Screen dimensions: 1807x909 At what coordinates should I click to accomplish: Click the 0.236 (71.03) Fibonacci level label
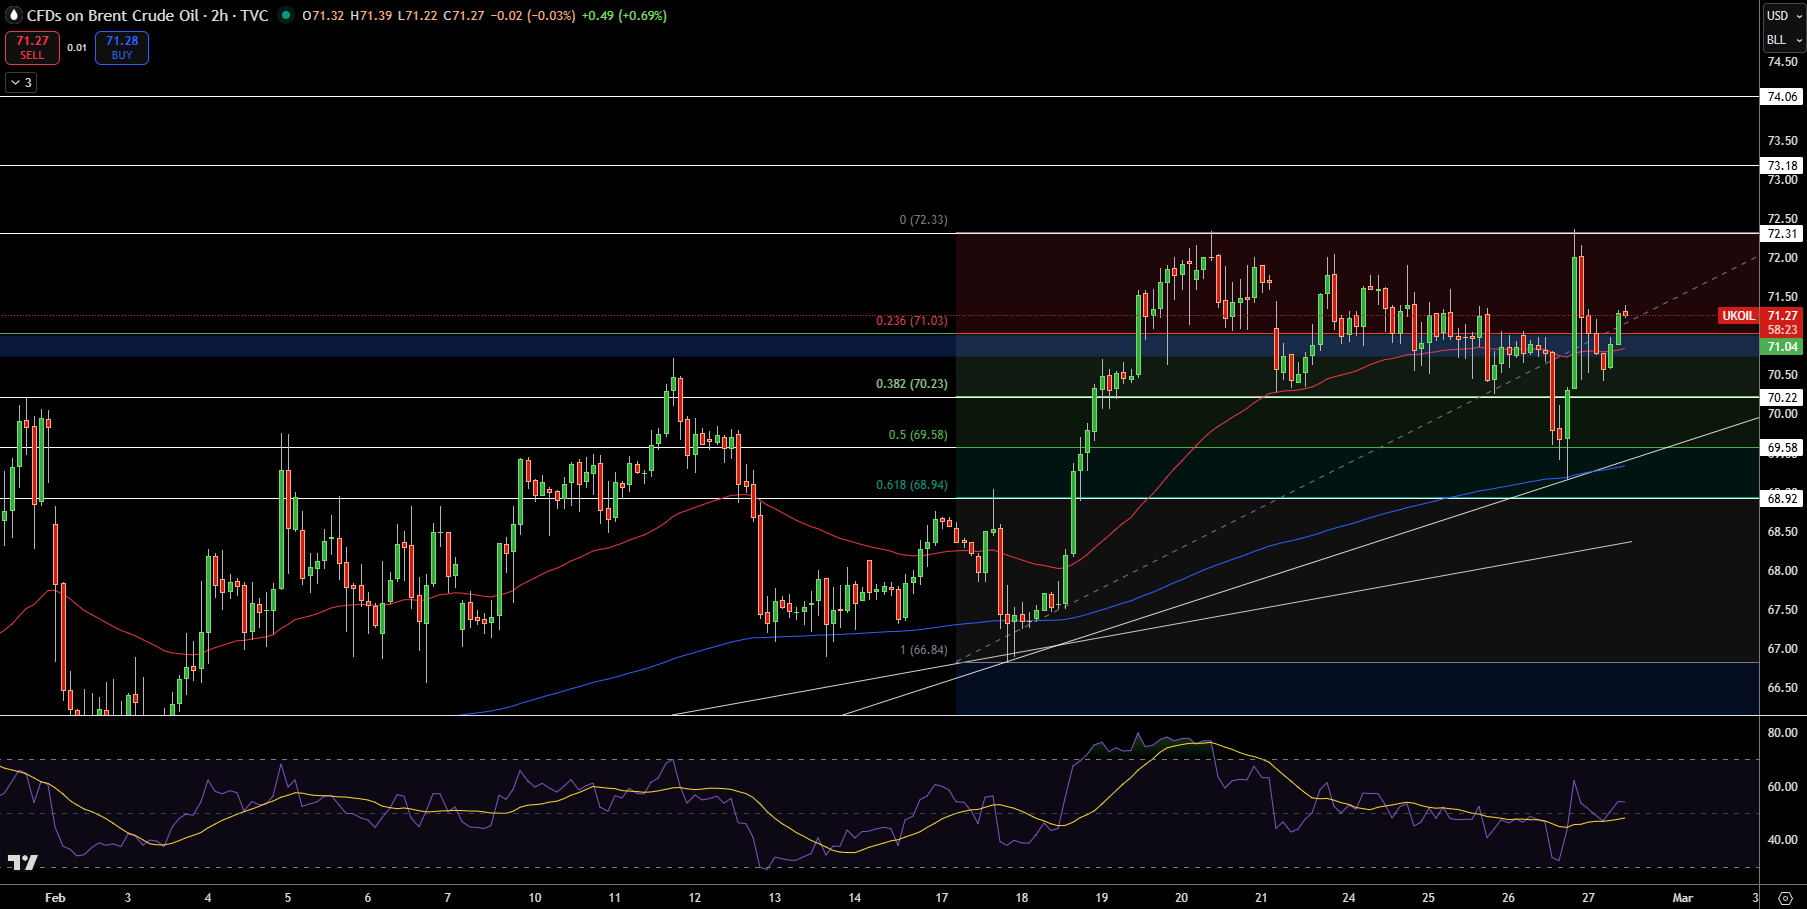(x=911, y=321)
